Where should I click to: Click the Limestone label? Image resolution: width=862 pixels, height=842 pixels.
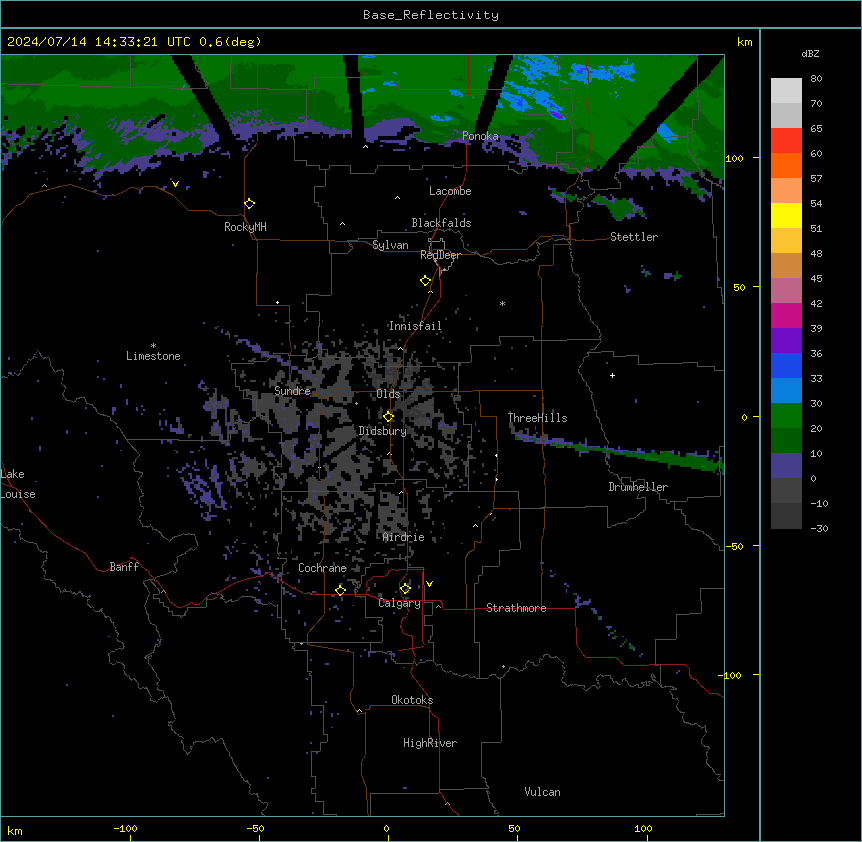click(x=153, y=356)
